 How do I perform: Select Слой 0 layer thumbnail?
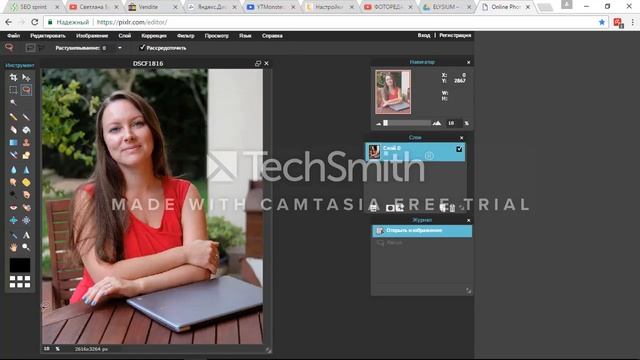374,151
